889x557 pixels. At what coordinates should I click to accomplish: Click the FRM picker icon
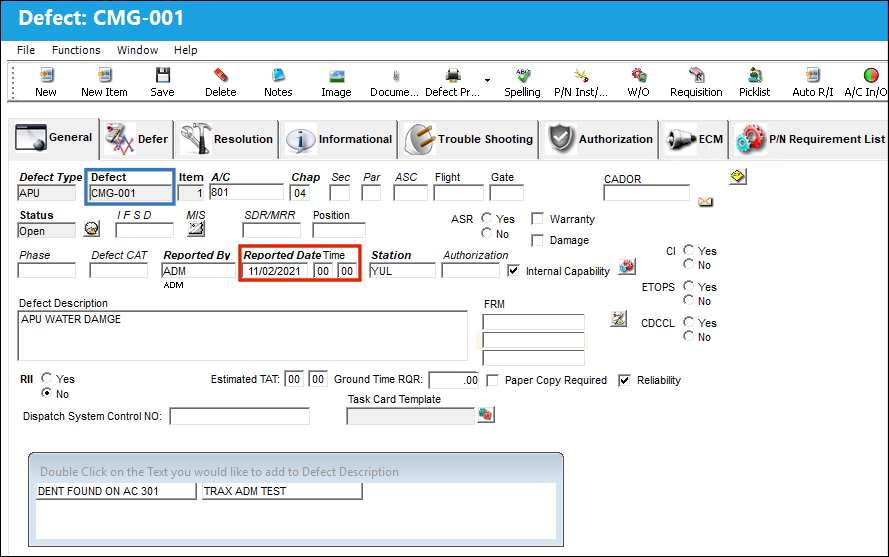tap(619, 318)
